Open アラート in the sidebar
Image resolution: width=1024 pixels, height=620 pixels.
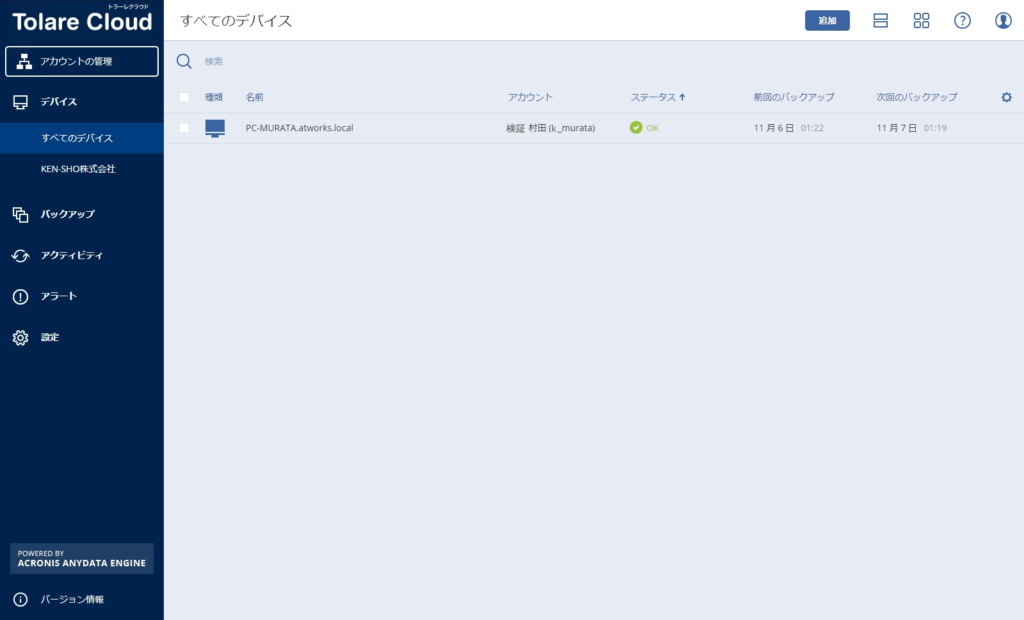click(58, 297)
